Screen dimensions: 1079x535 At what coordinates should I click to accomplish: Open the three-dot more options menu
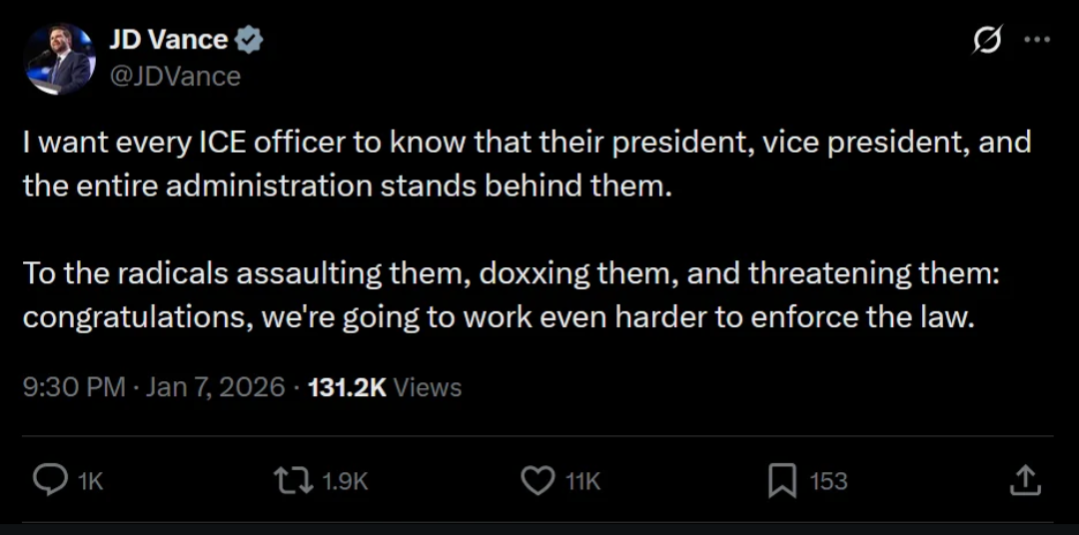coord(1037,41)
